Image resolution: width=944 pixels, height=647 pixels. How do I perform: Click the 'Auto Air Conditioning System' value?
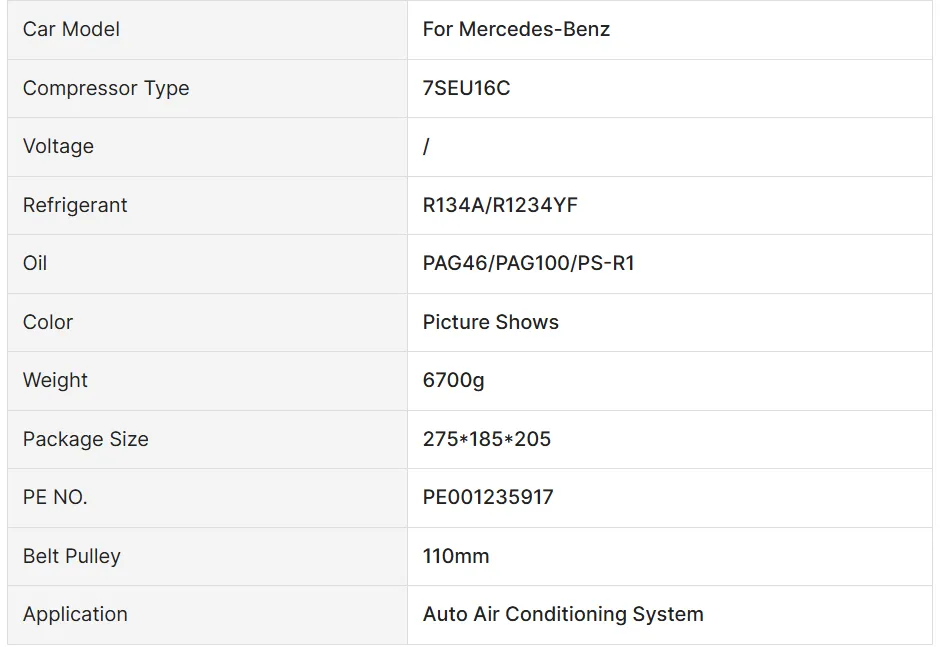coord(563,614)
